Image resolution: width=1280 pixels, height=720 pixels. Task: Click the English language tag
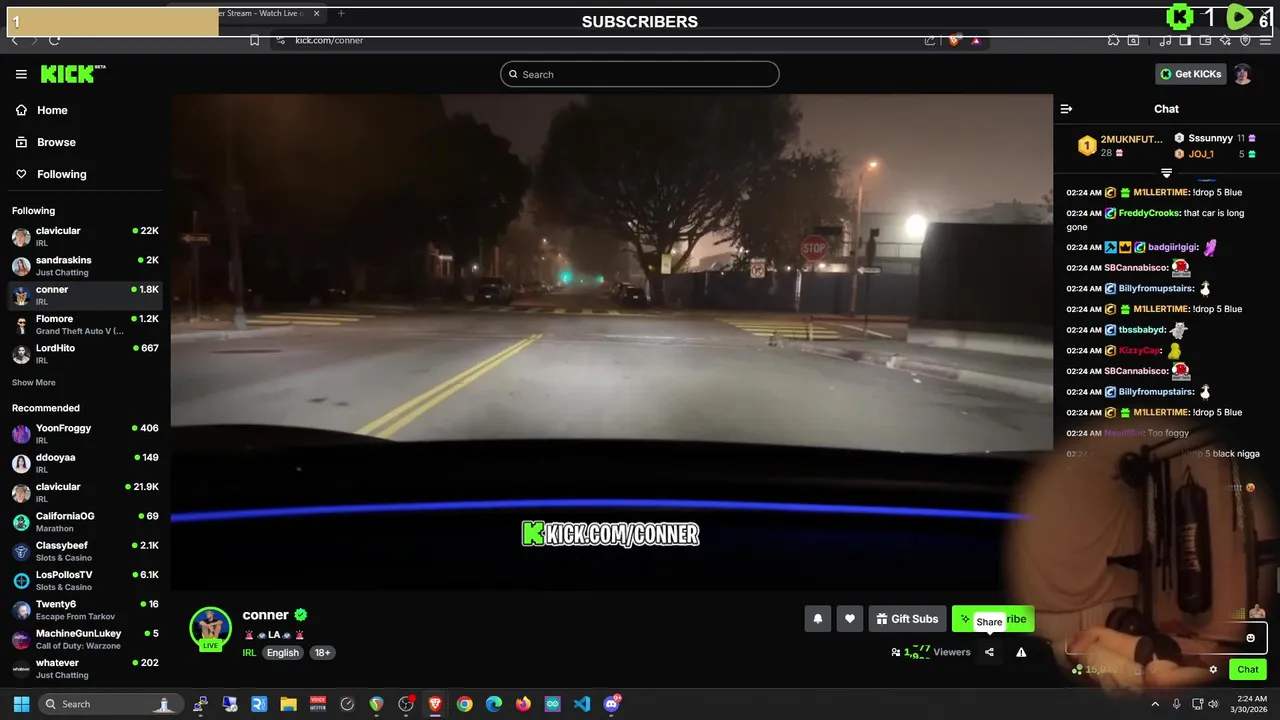[282, 653]
